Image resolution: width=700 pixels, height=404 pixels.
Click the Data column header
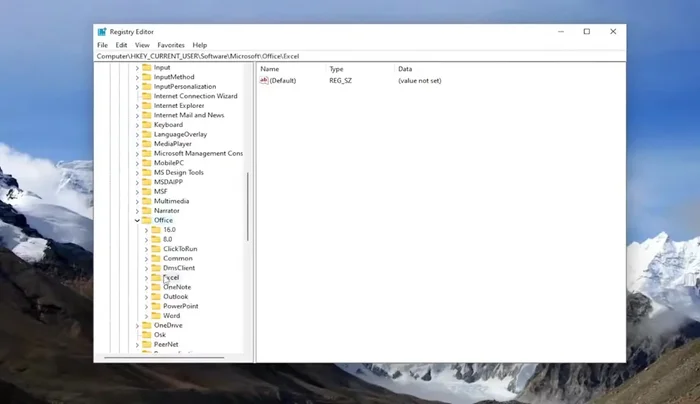click(405, 68)
